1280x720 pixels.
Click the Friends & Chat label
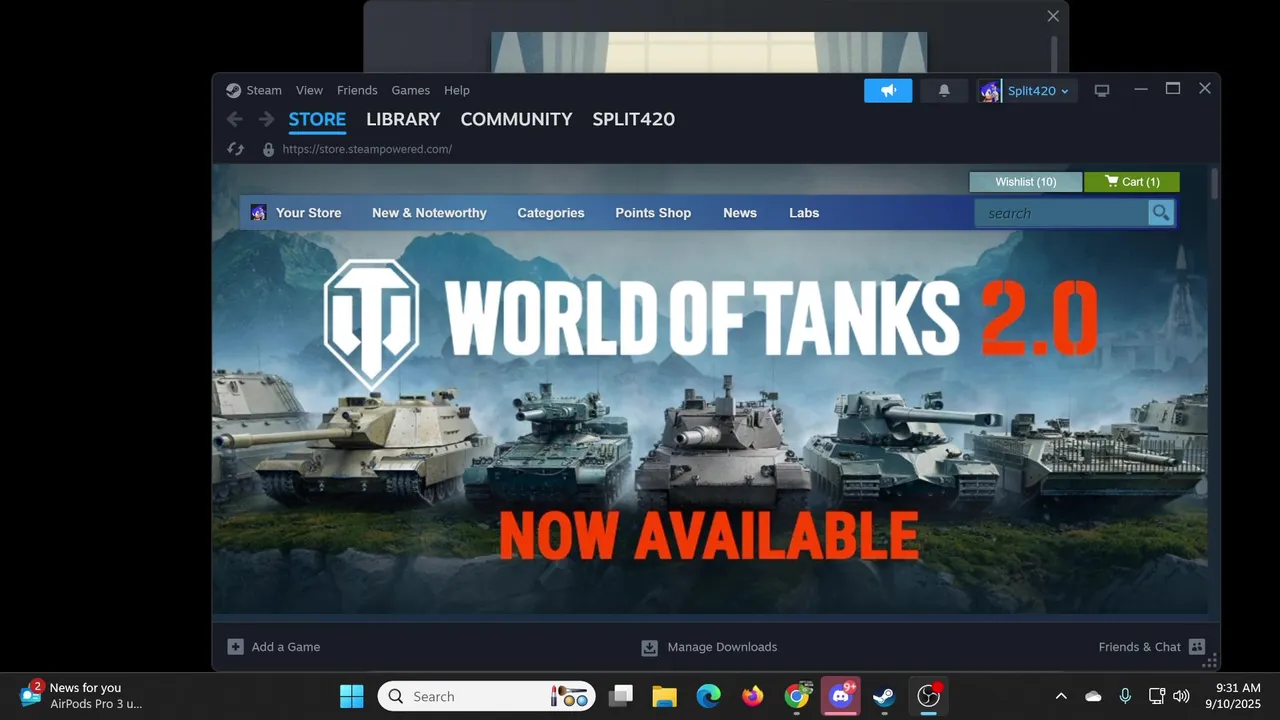[x=1140, y=647]
